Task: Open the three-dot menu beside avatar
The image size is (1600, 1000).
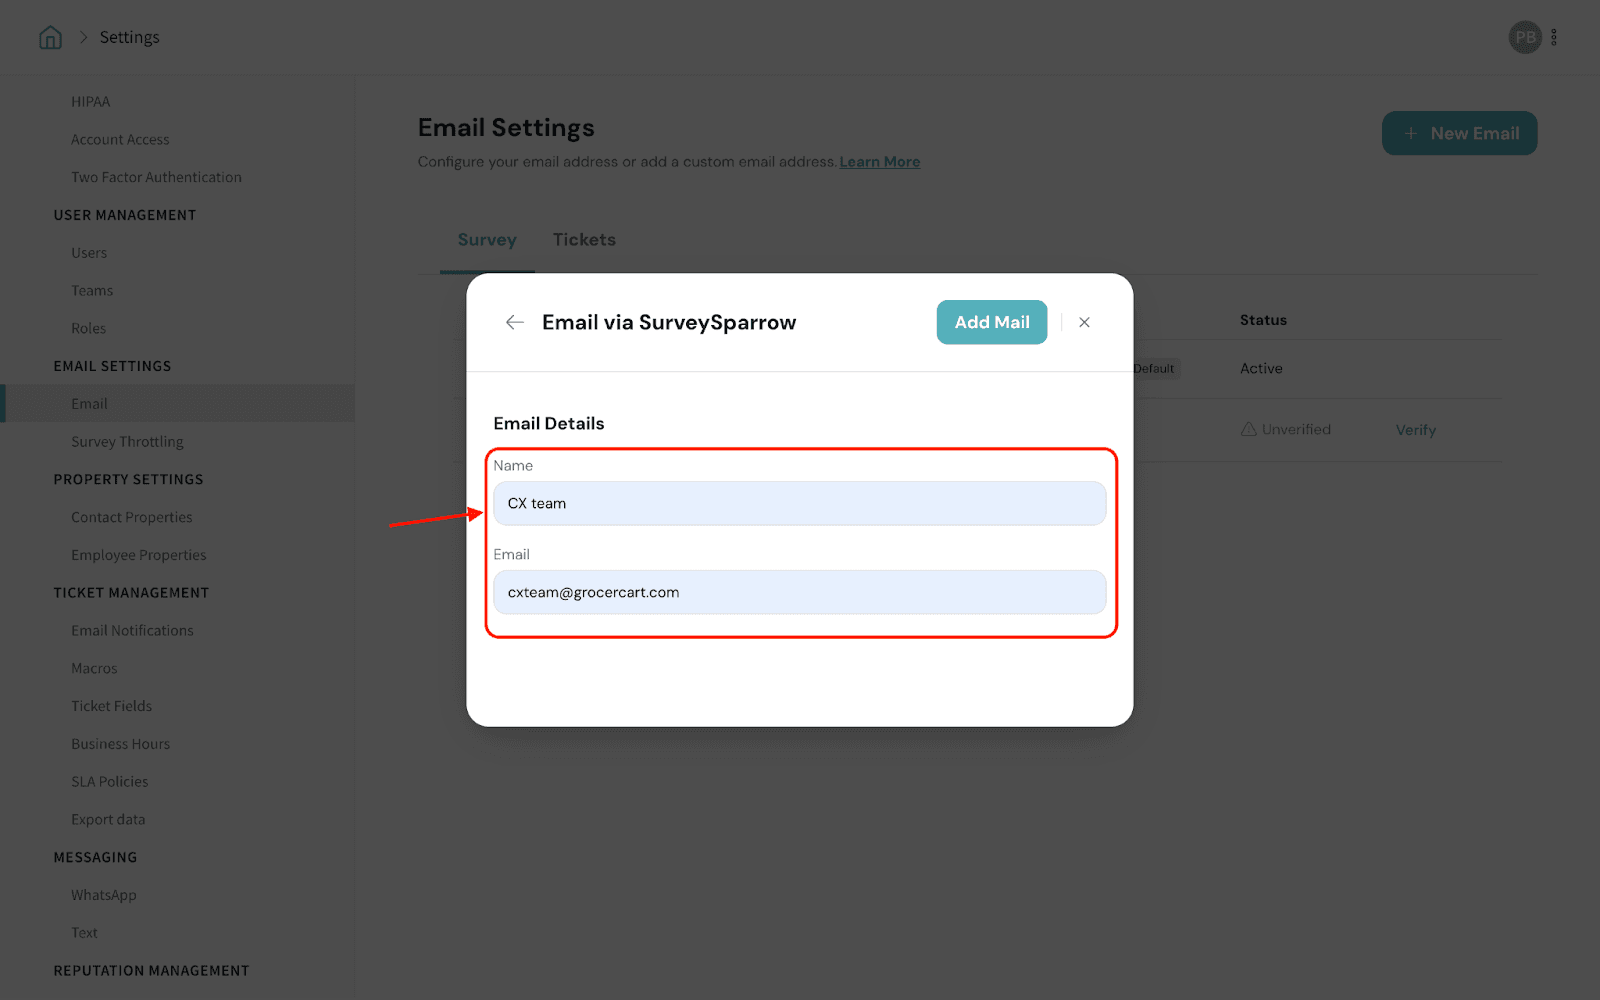Action: (x=1554, y=38)
